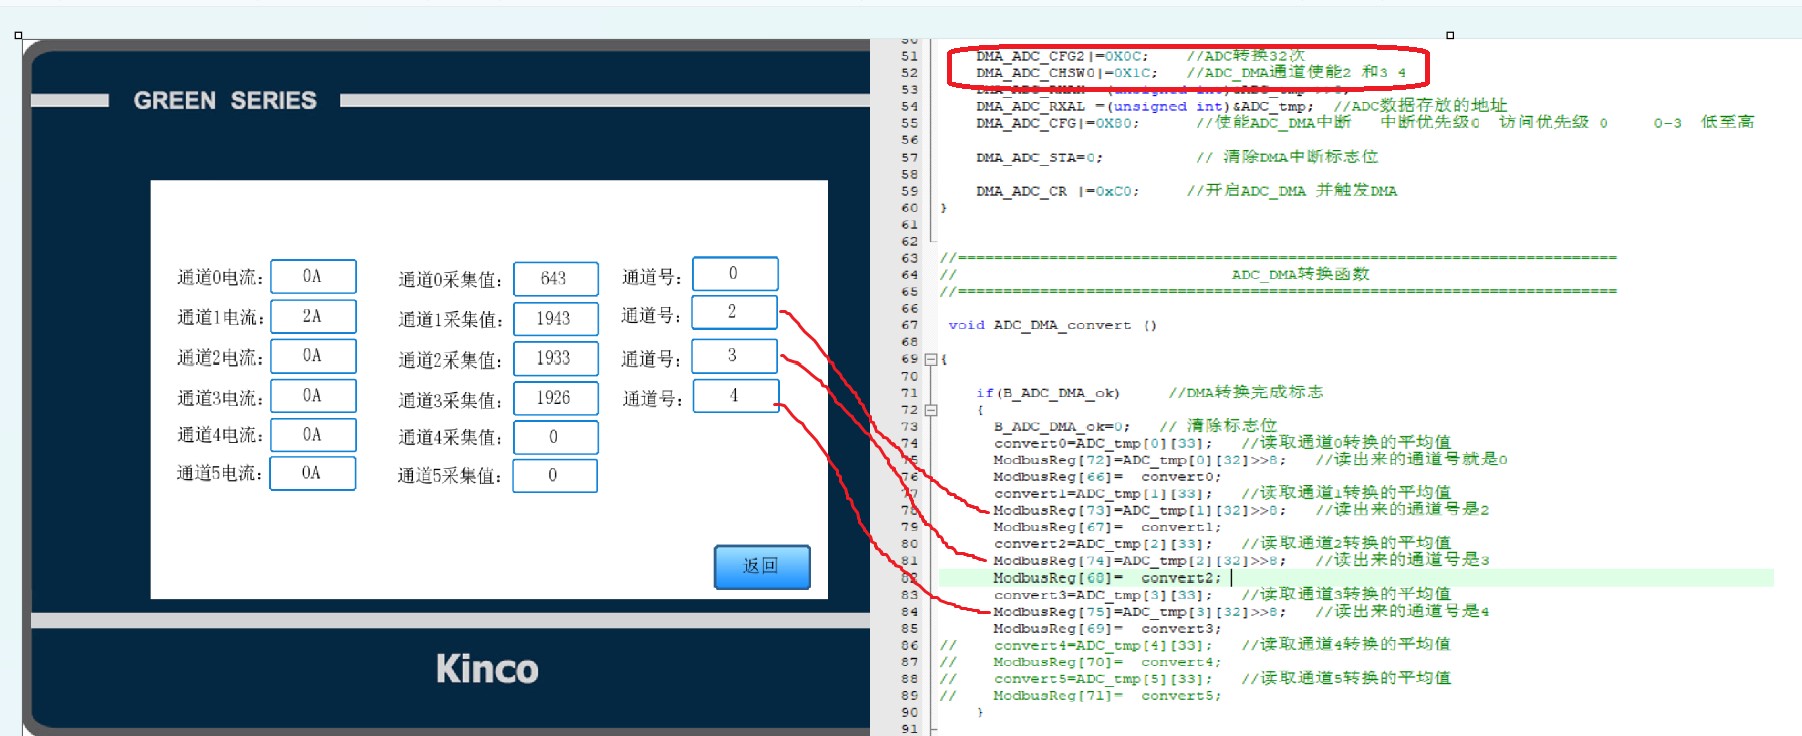Select 通道1采集值 field showing 1943
The image size is (1802, 736).
click(555, 319)
